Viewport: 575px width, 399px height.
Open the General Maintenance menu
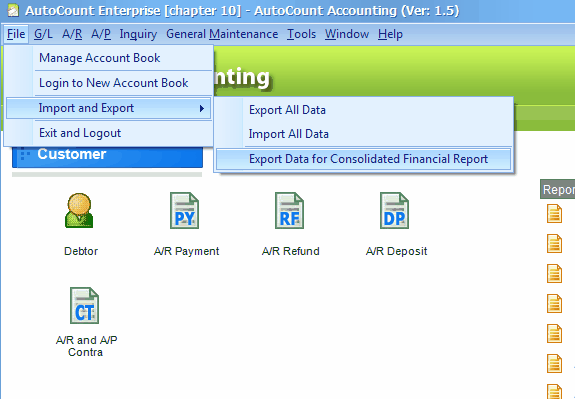(x=222, y=34)
